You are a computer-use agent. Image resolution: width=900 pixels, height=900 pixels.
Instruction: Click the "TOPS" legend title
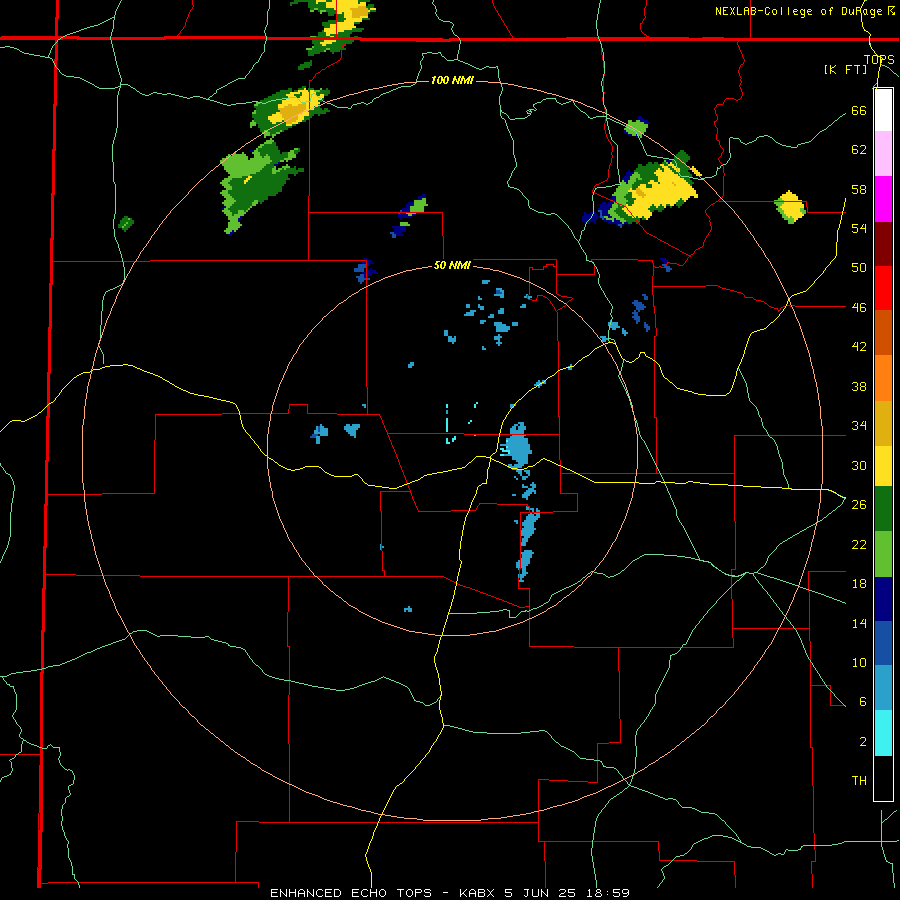[x=879, y=59]
